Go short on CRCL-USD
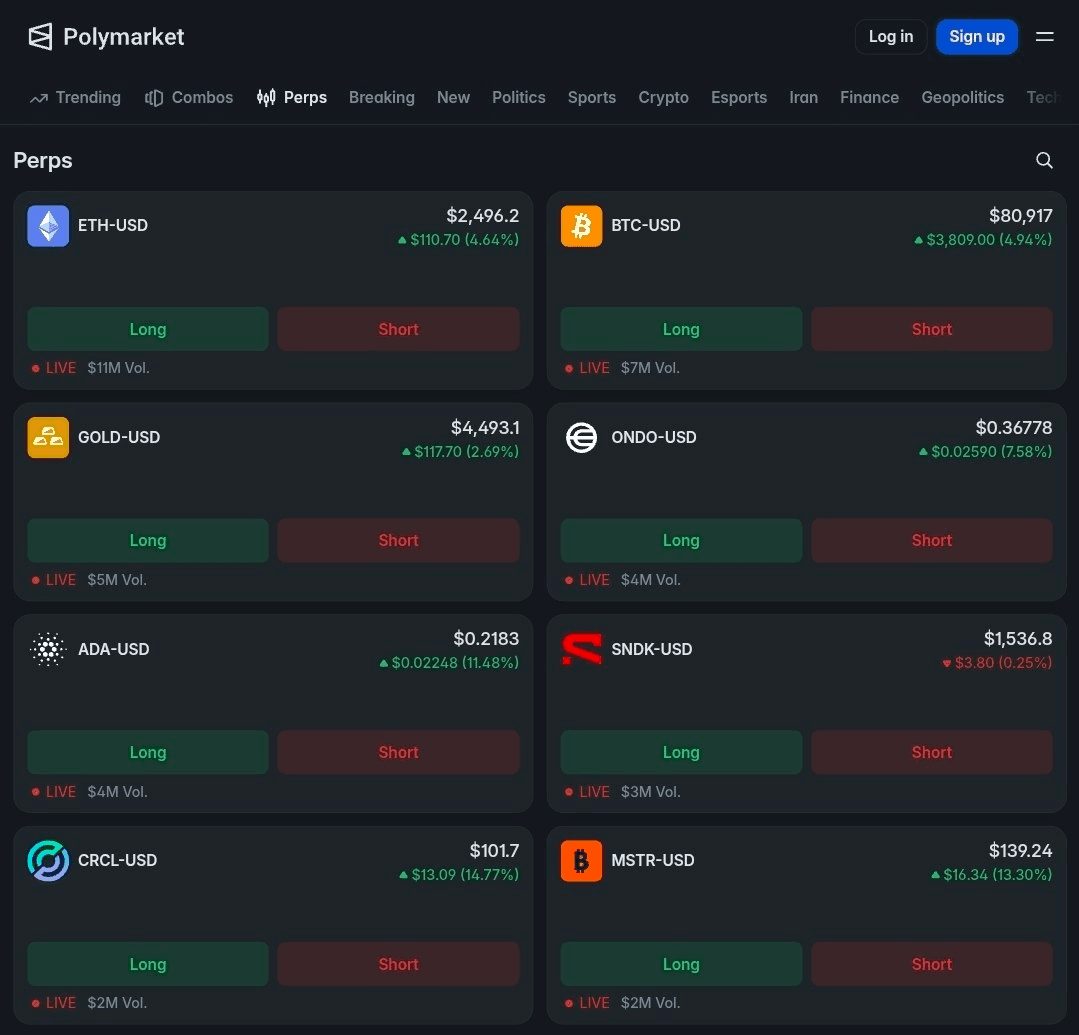 [x=398, y=964]
